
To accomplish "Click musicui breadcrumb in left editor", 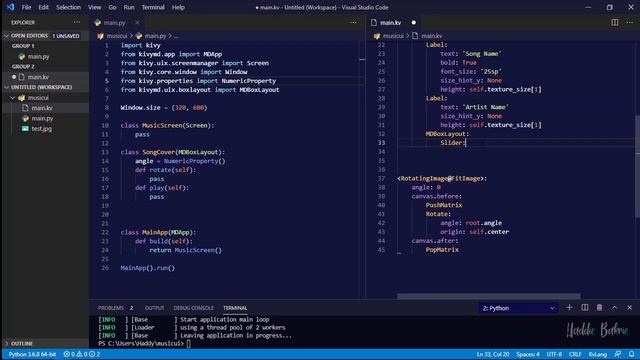I will pos(117,36).
